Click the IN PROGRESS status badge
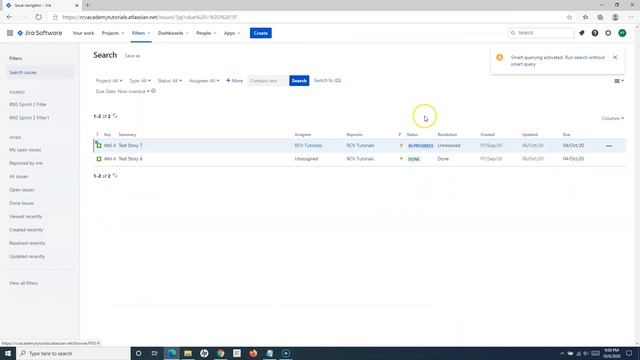The height and width of the screenshot is (360, 640). point(420,146)
